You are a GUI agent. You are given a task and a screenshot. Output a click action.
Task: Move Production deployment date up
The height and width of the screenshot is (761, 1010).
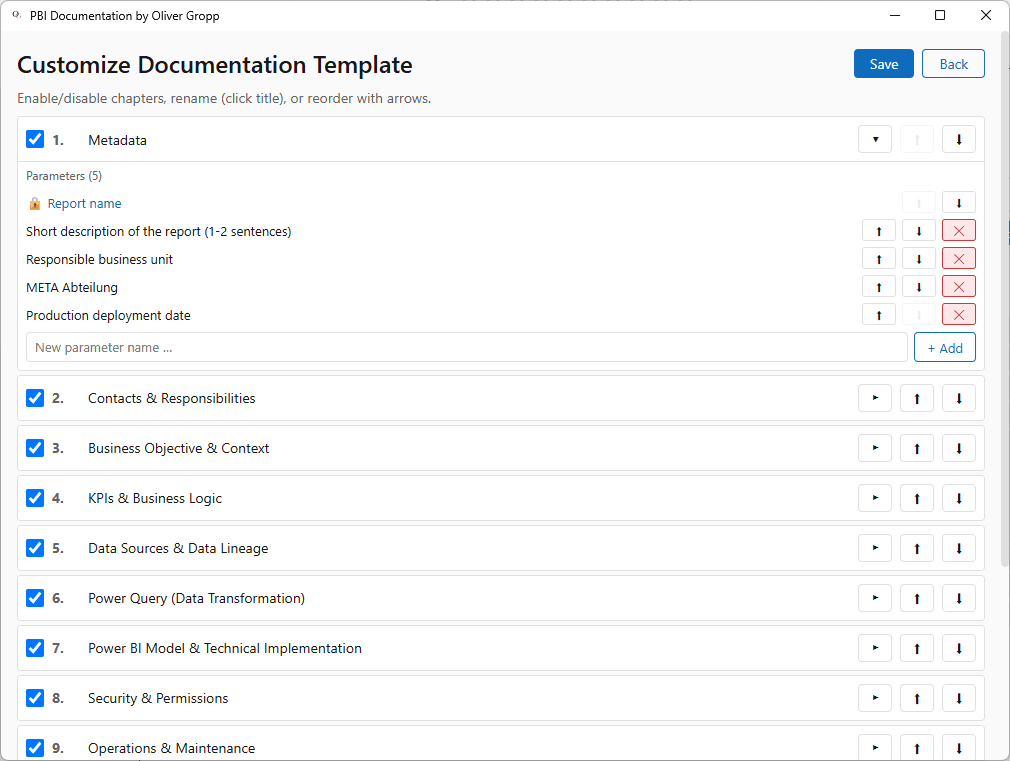pyautogui.click(x=879, y=315)
